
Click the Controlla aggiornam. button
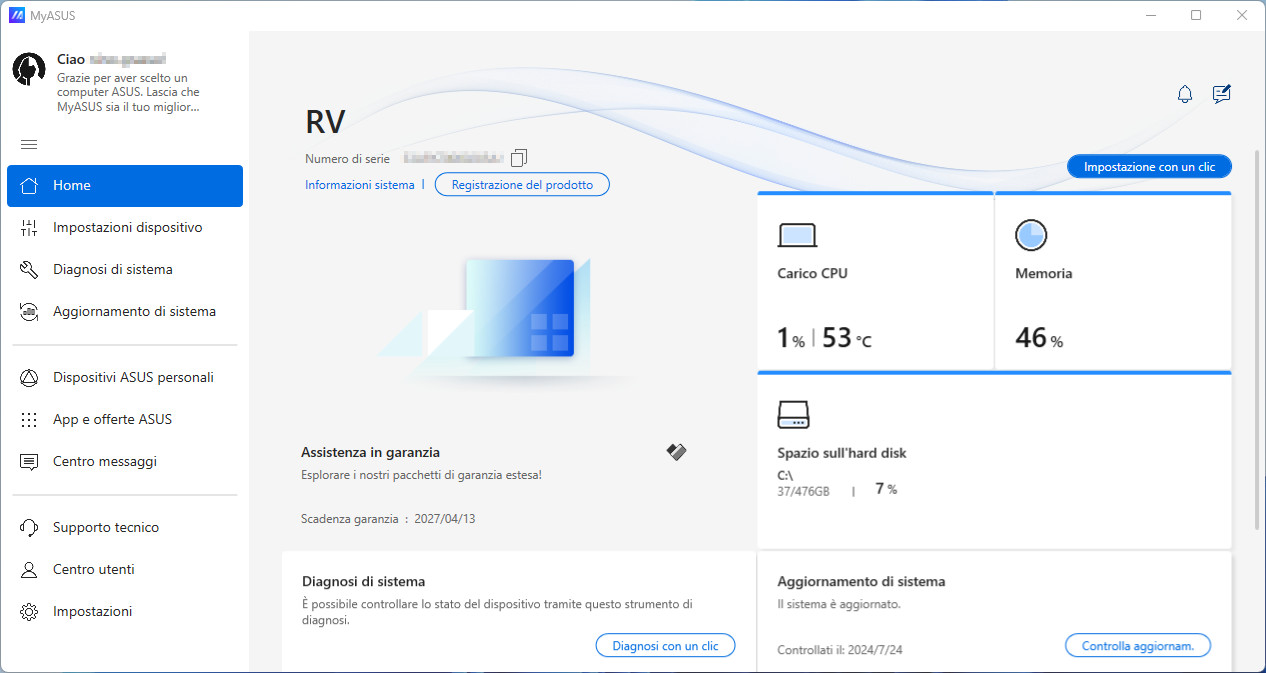pyautogui.click(x=1138, y=646)
